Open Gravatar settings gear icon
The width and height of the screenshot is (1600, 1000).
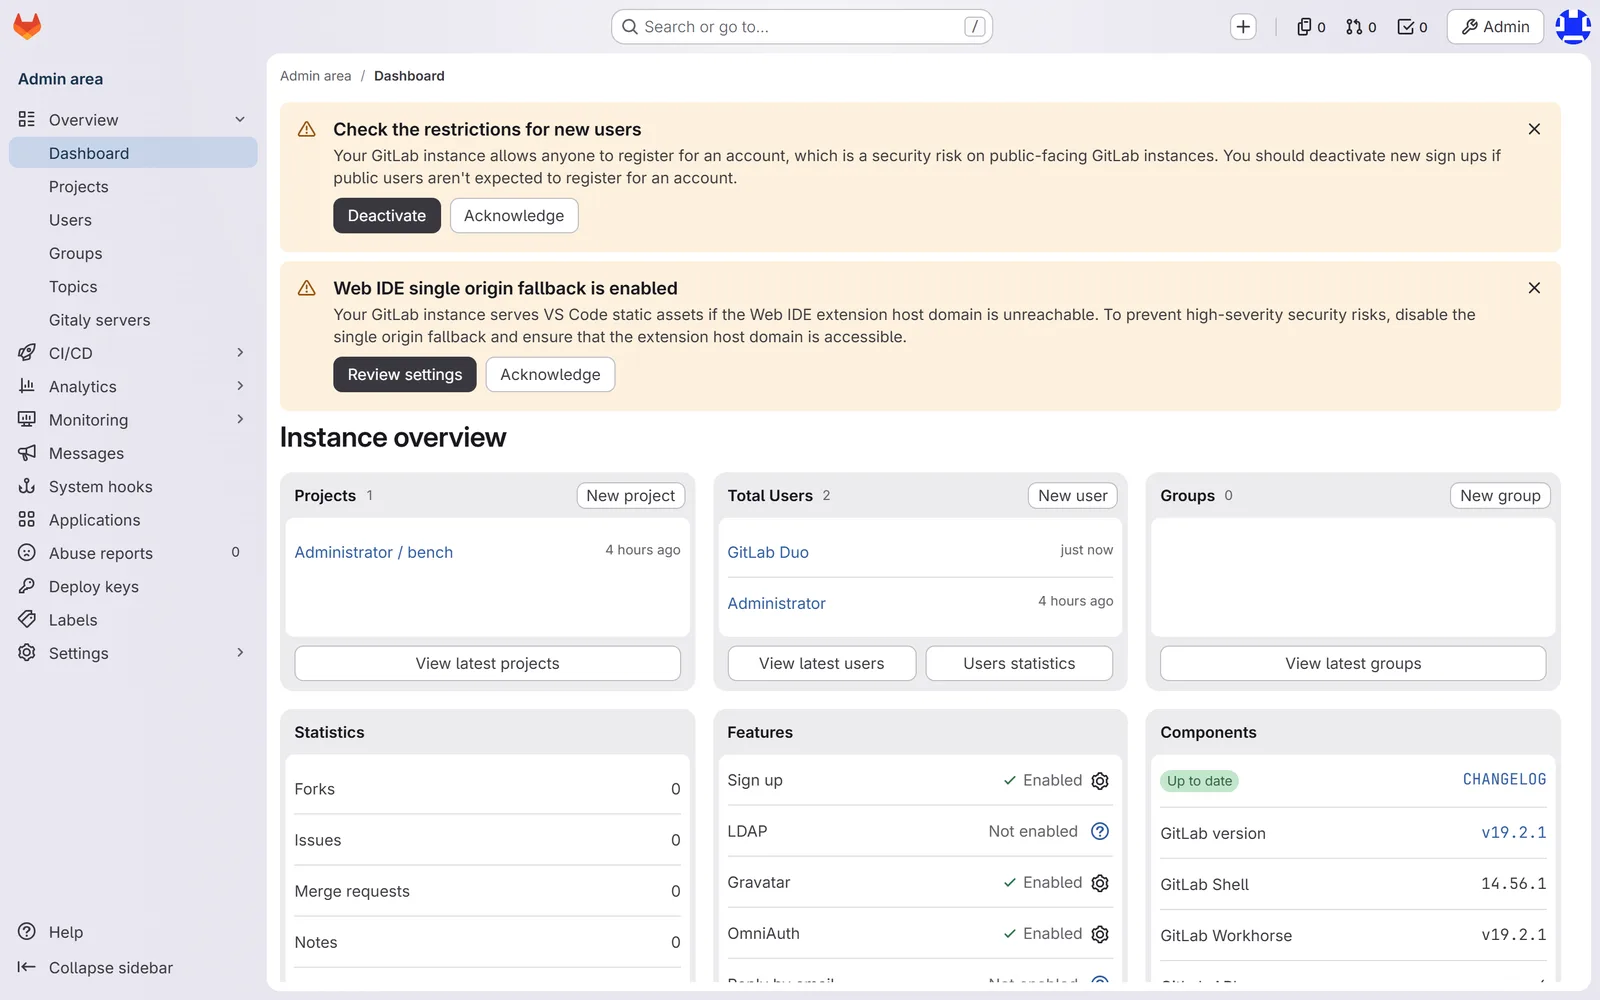pos(1100,883)
